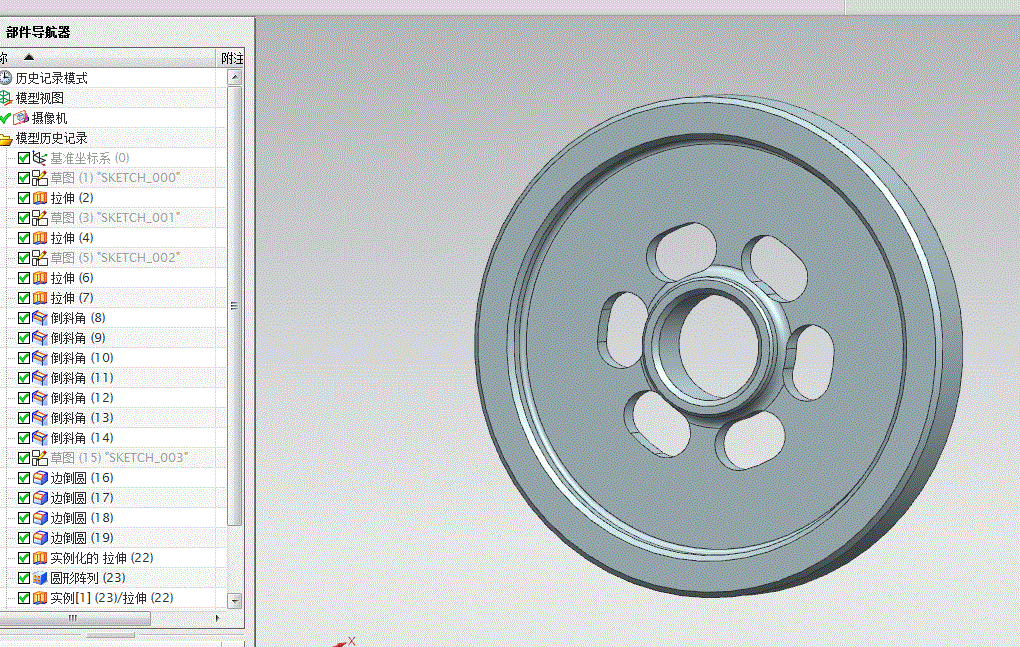
Task: Click the 基准坐标系 (0) datum icon
Action: tap(40, 158)
